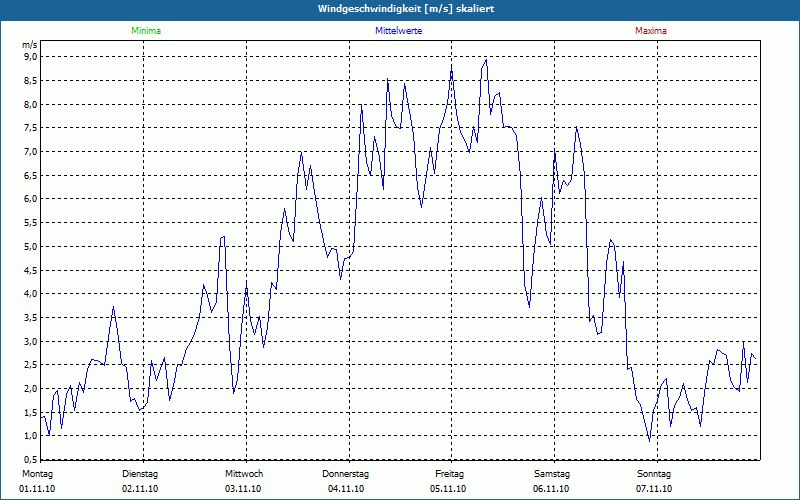Click the m/s unit label
Screen dimensions: 800x500
pyautogui.click(x=30, y=45)
